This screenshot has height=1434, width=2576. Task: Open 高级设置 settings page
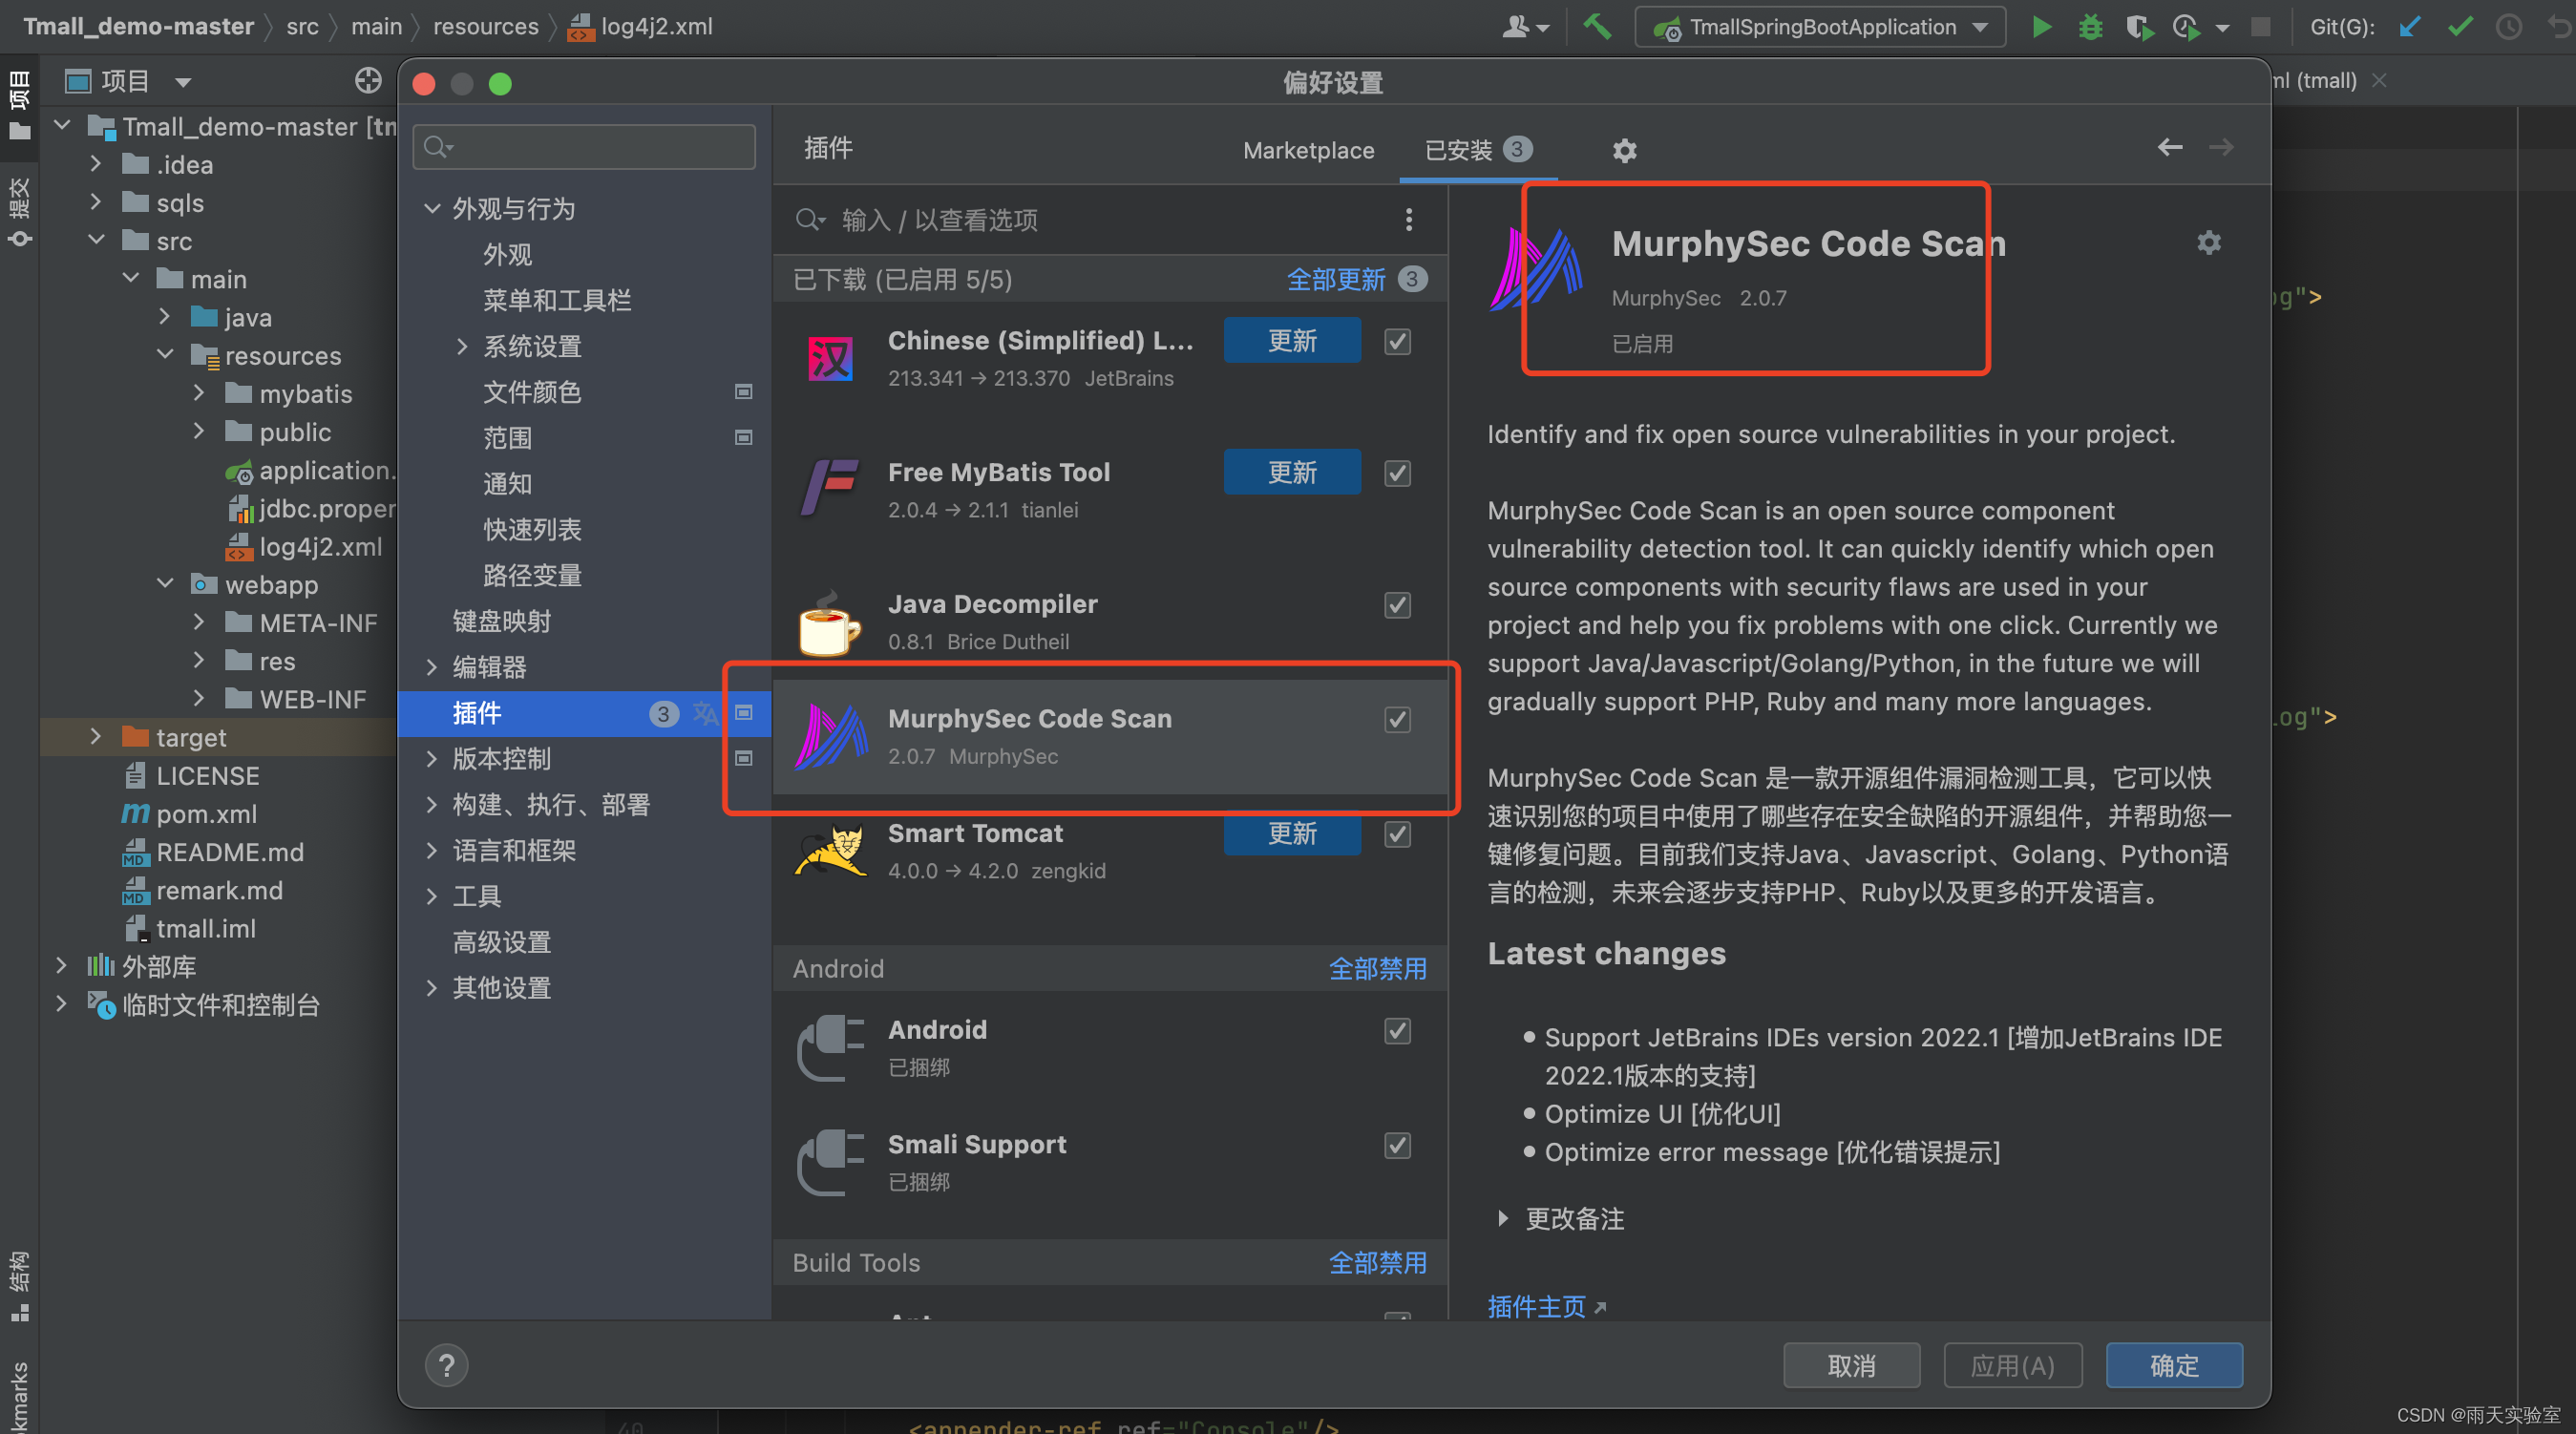tap(501, 942)
